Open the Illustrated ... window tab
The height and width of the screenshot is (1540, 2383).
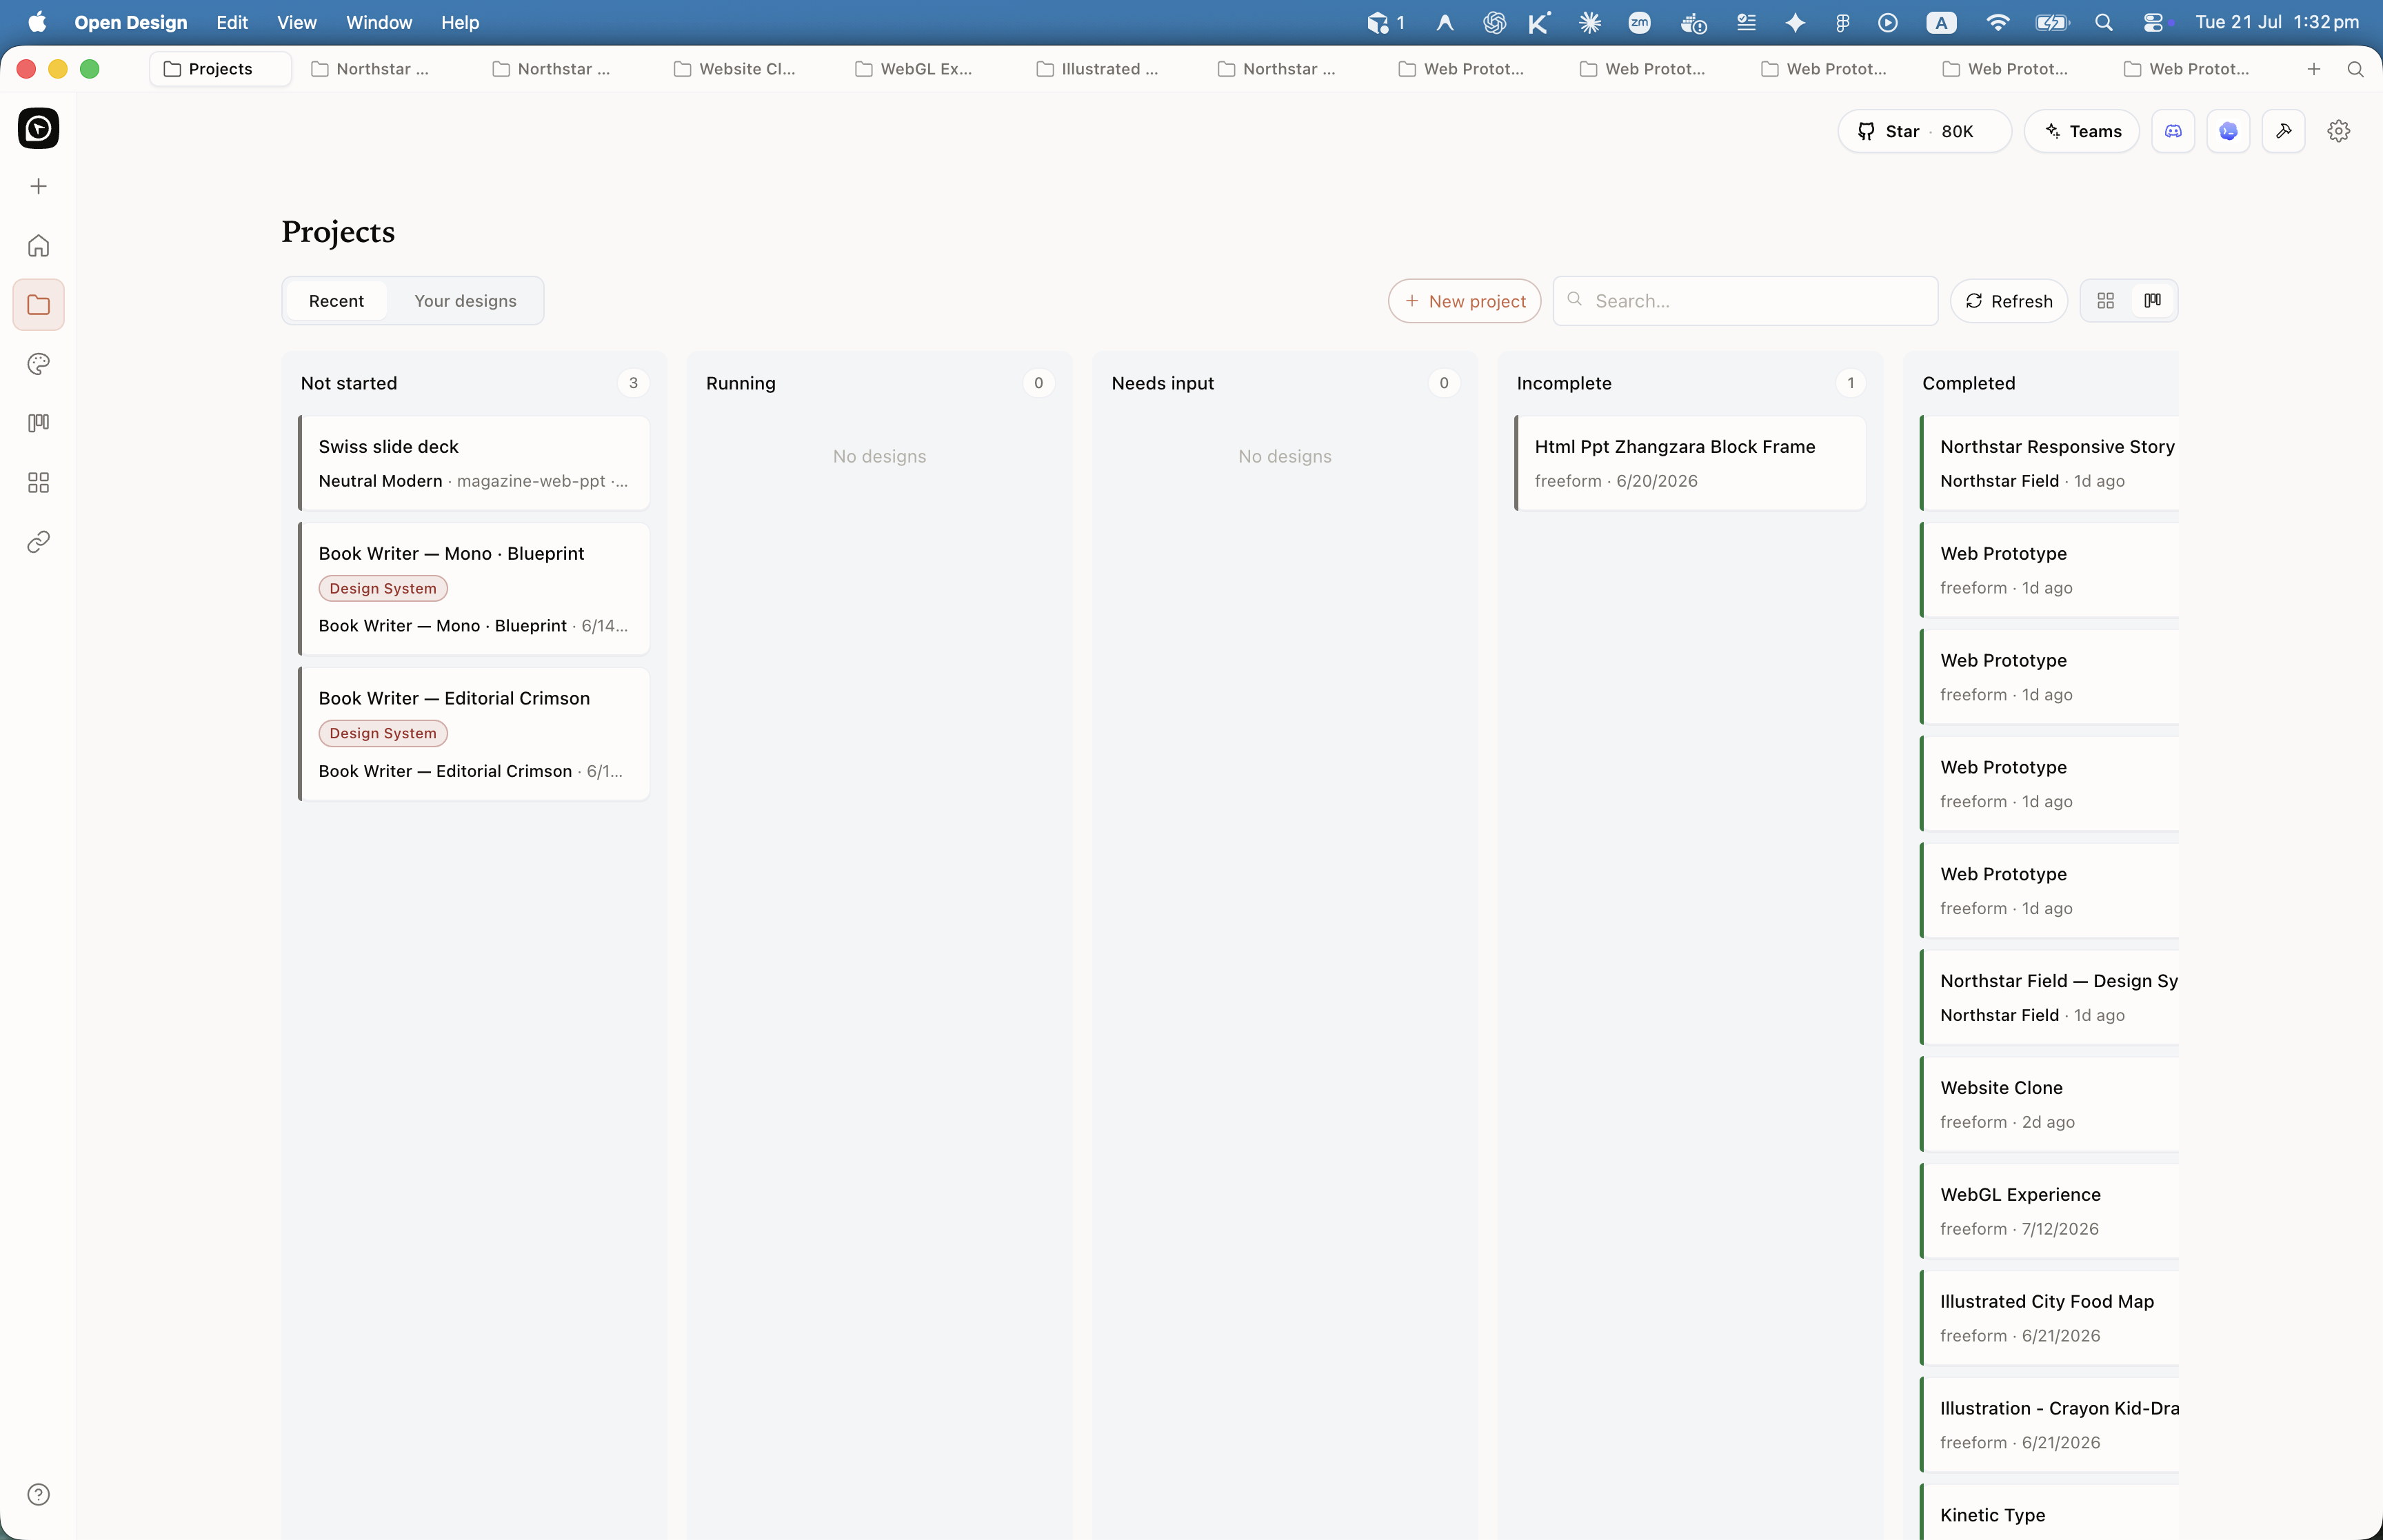(1098, 69)
